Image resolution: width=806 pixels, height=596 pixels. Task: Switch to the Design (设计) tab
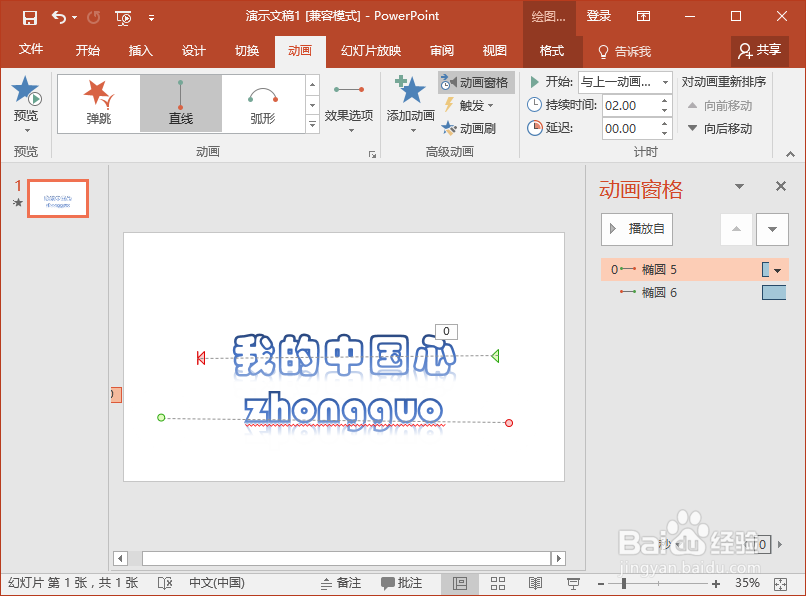click(x=194, y=50)
